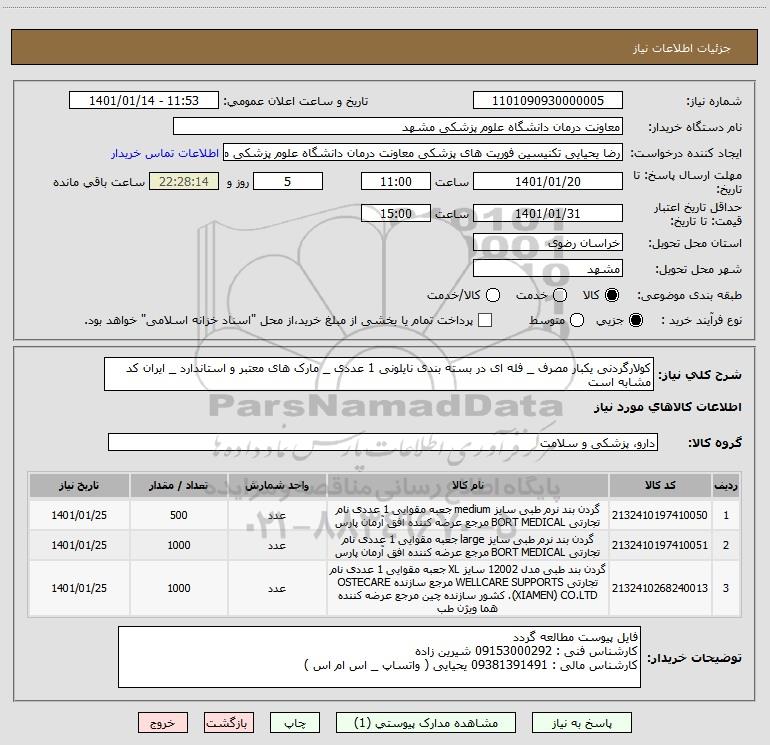
Task: Click product code 2132410197410050
Action: point(660,515)
